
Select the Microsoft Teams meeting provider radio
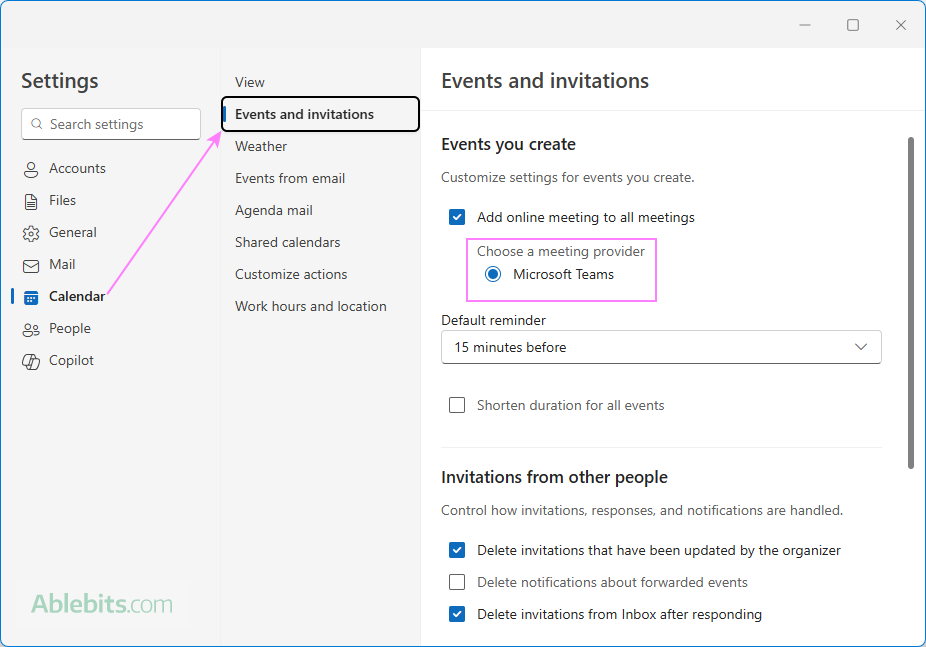[x=492, y=273]
